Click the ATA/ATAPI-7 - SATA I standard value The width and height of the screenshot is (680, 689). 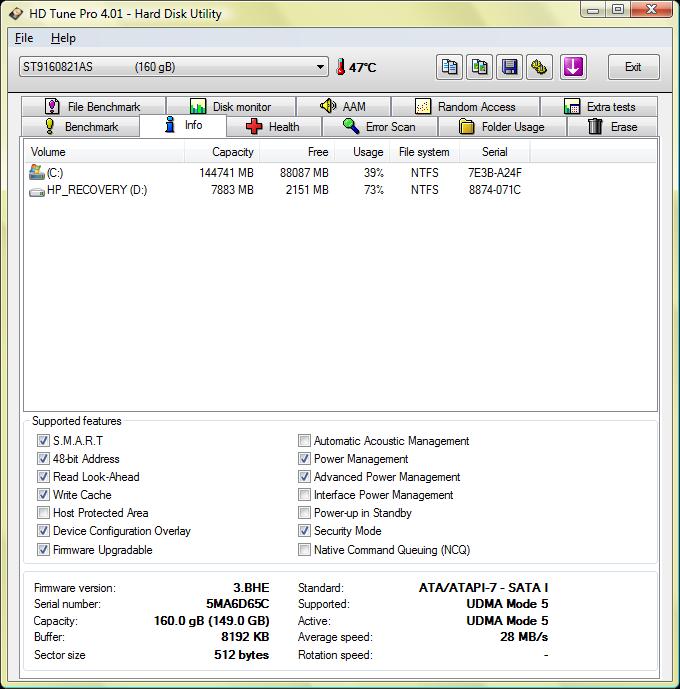pyautogui.click(x=483, y=587)
